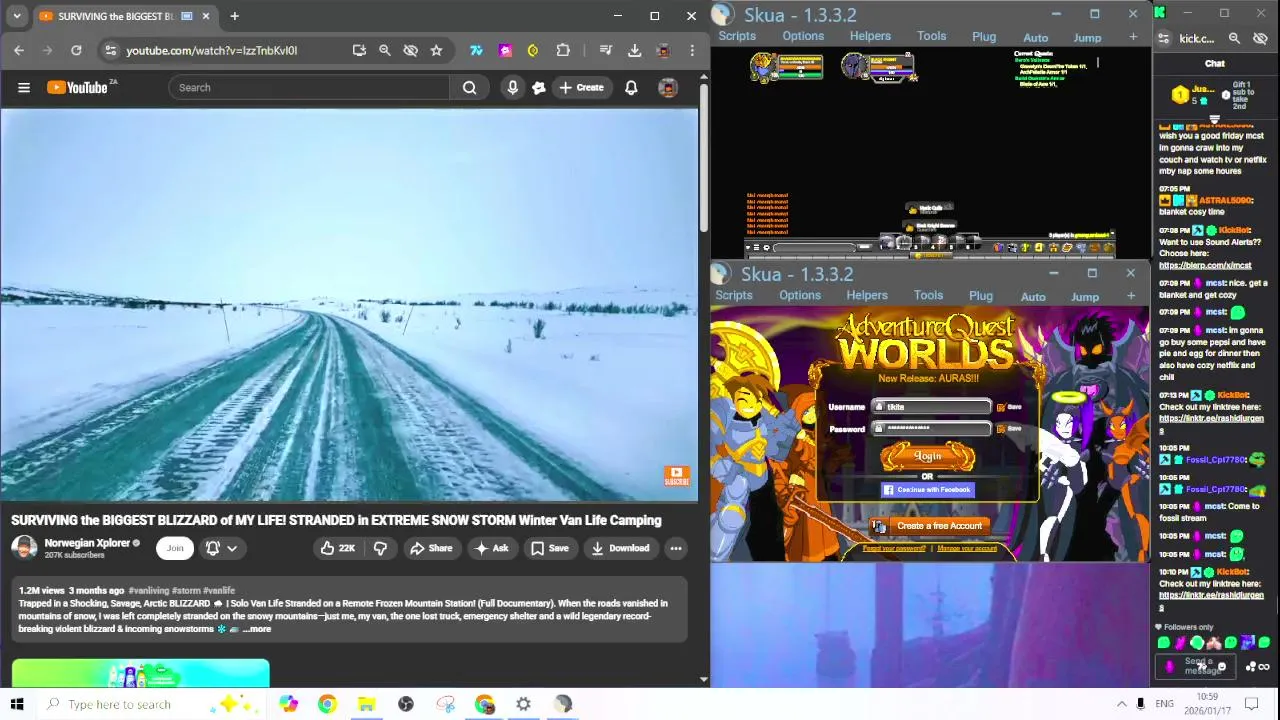Click AQW Username field
This screenshot has width=1280, height=720.
(x=932, y=407)
